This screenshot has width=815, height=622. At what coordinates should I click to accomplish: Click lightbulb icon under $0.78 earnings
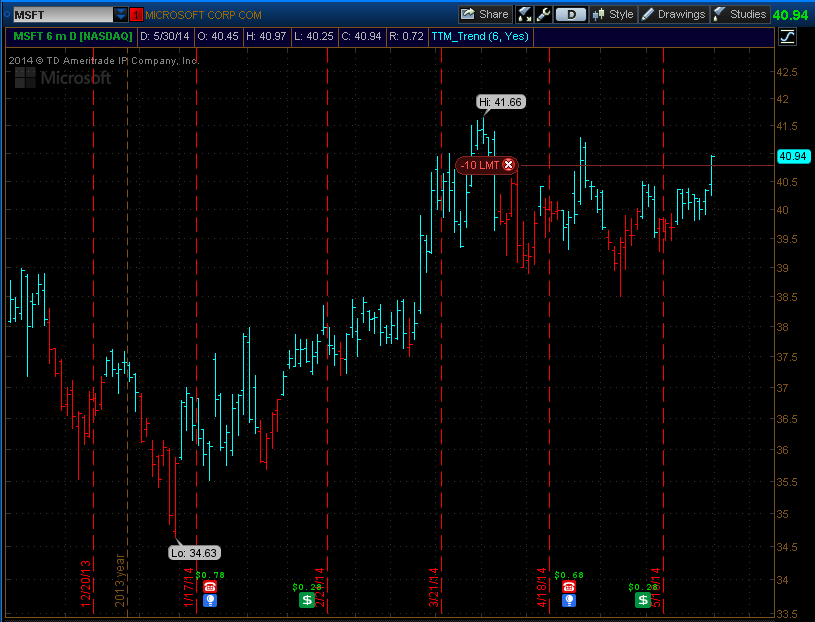click(209, 601)
